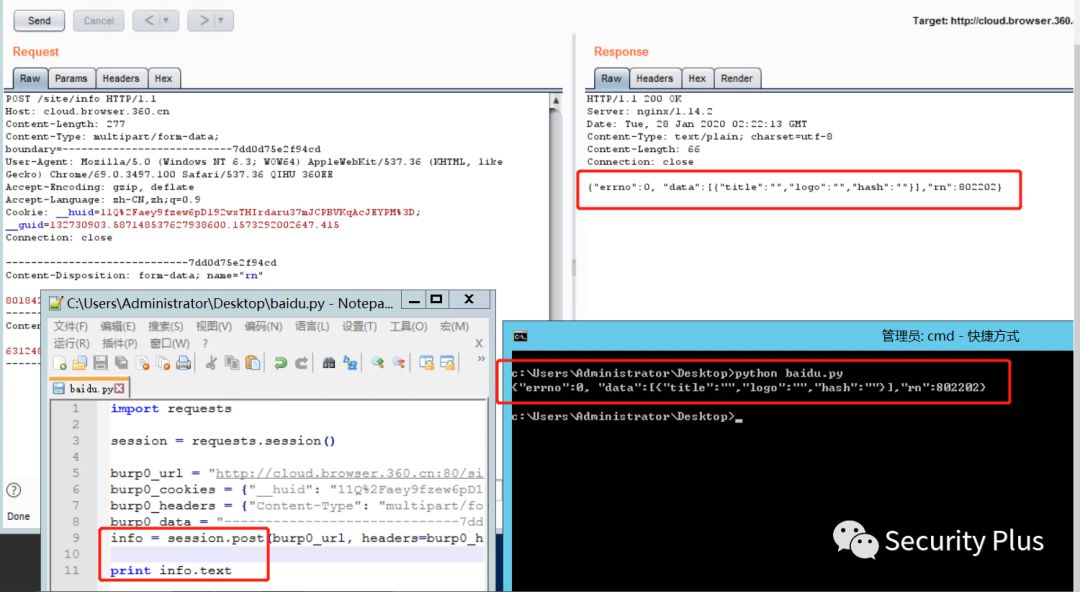Image resolution: width=1080 pixels, height=592 pixels.
Task: Select the Request Headers tab
Action: pos(121,79)
